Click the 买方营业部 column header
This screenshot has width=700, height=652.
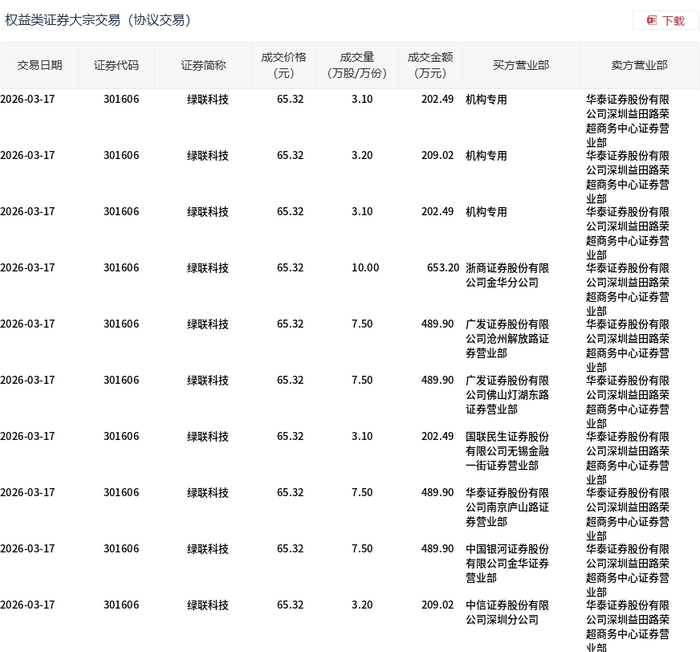pyautogui.click(x=521, y=65)
